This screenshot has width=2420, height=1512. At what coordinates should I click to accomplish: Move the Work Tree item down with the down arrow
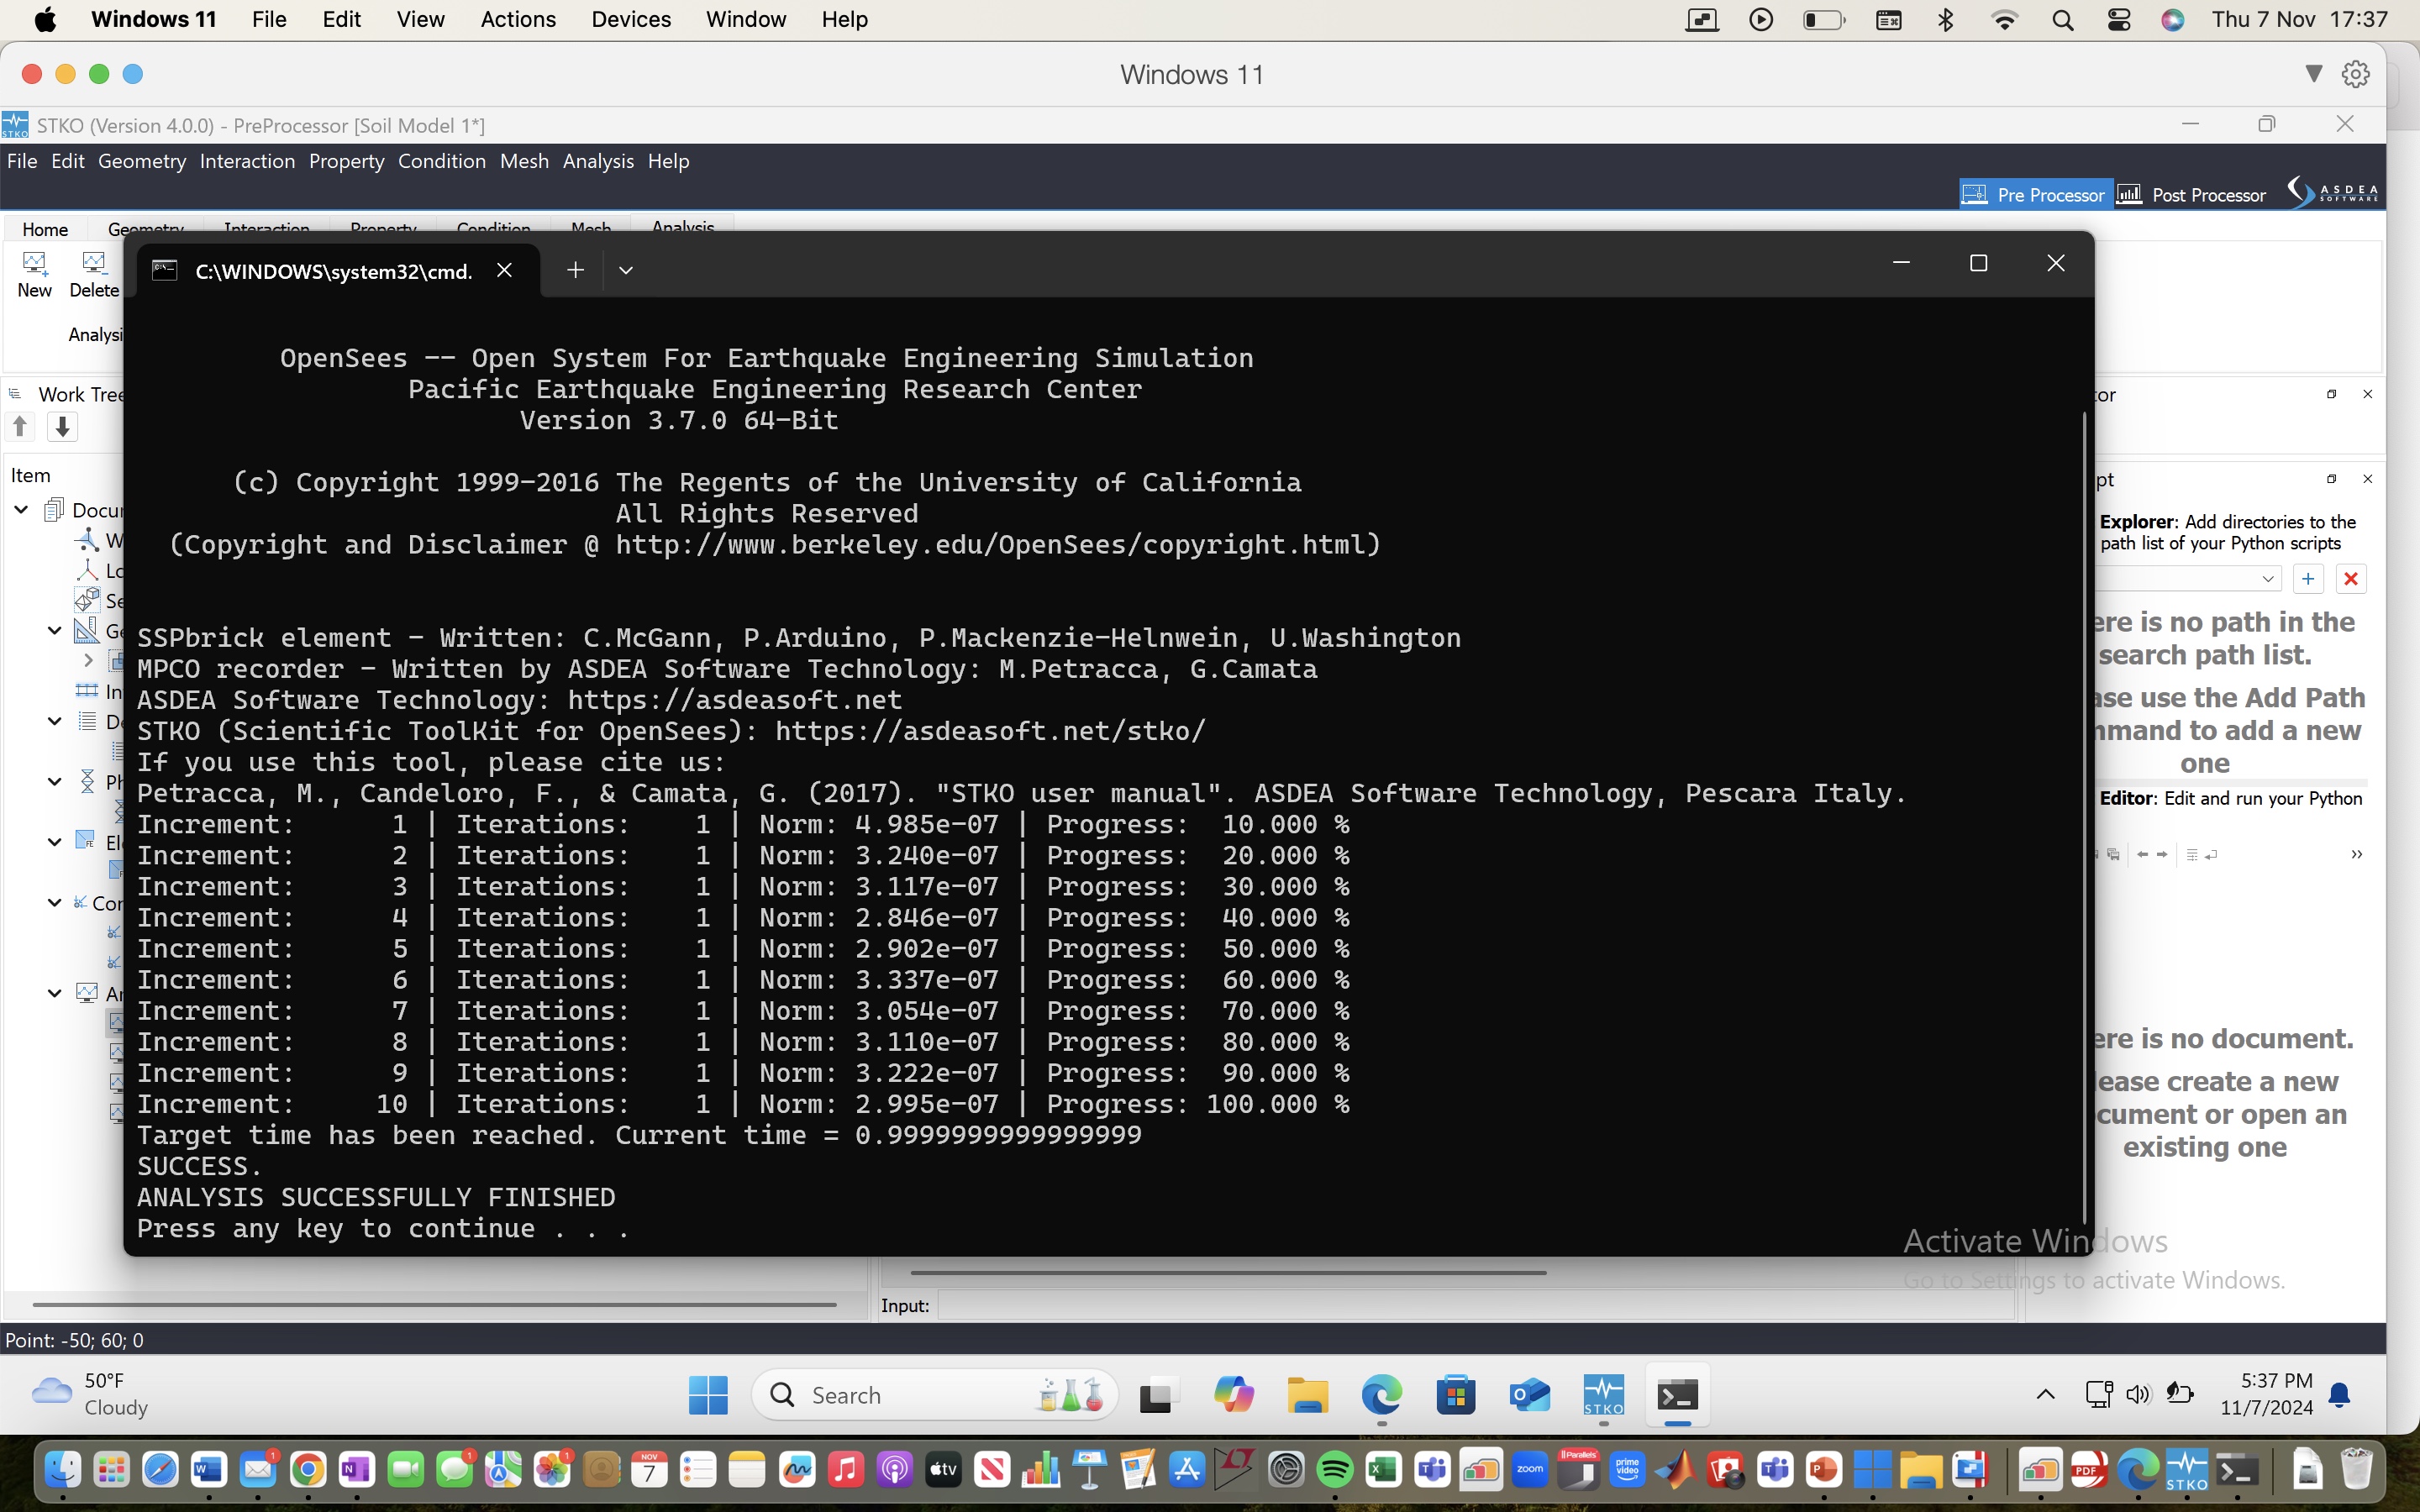click(x=62, y=427)
